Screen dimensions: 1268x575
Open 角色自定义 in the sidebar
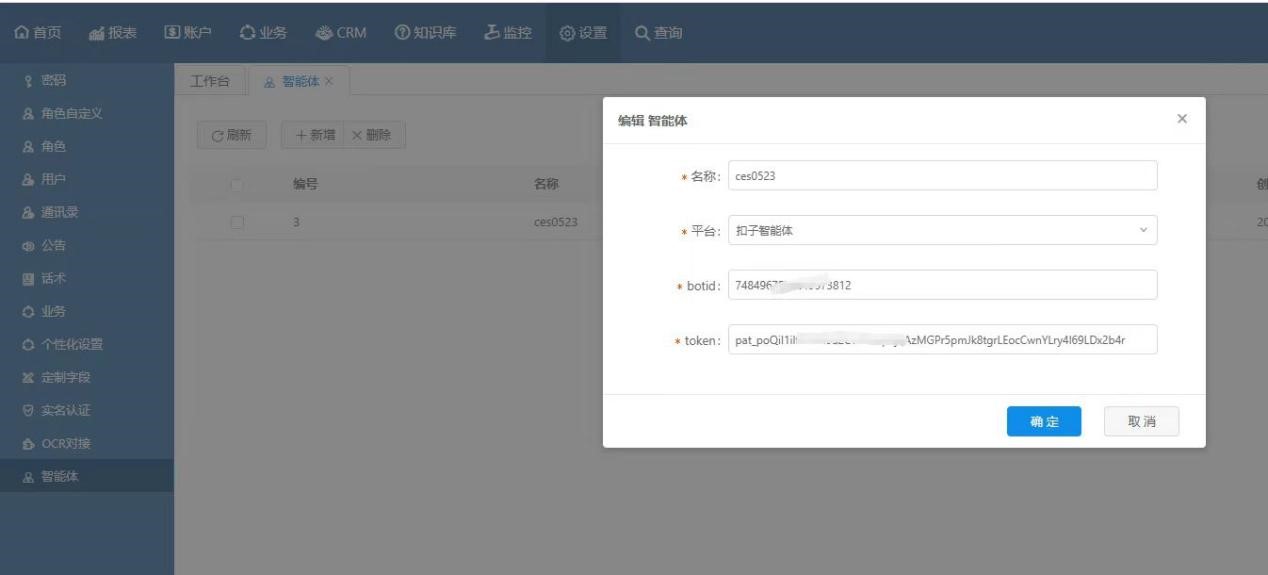pyautogui.click(x=76, y=114)
